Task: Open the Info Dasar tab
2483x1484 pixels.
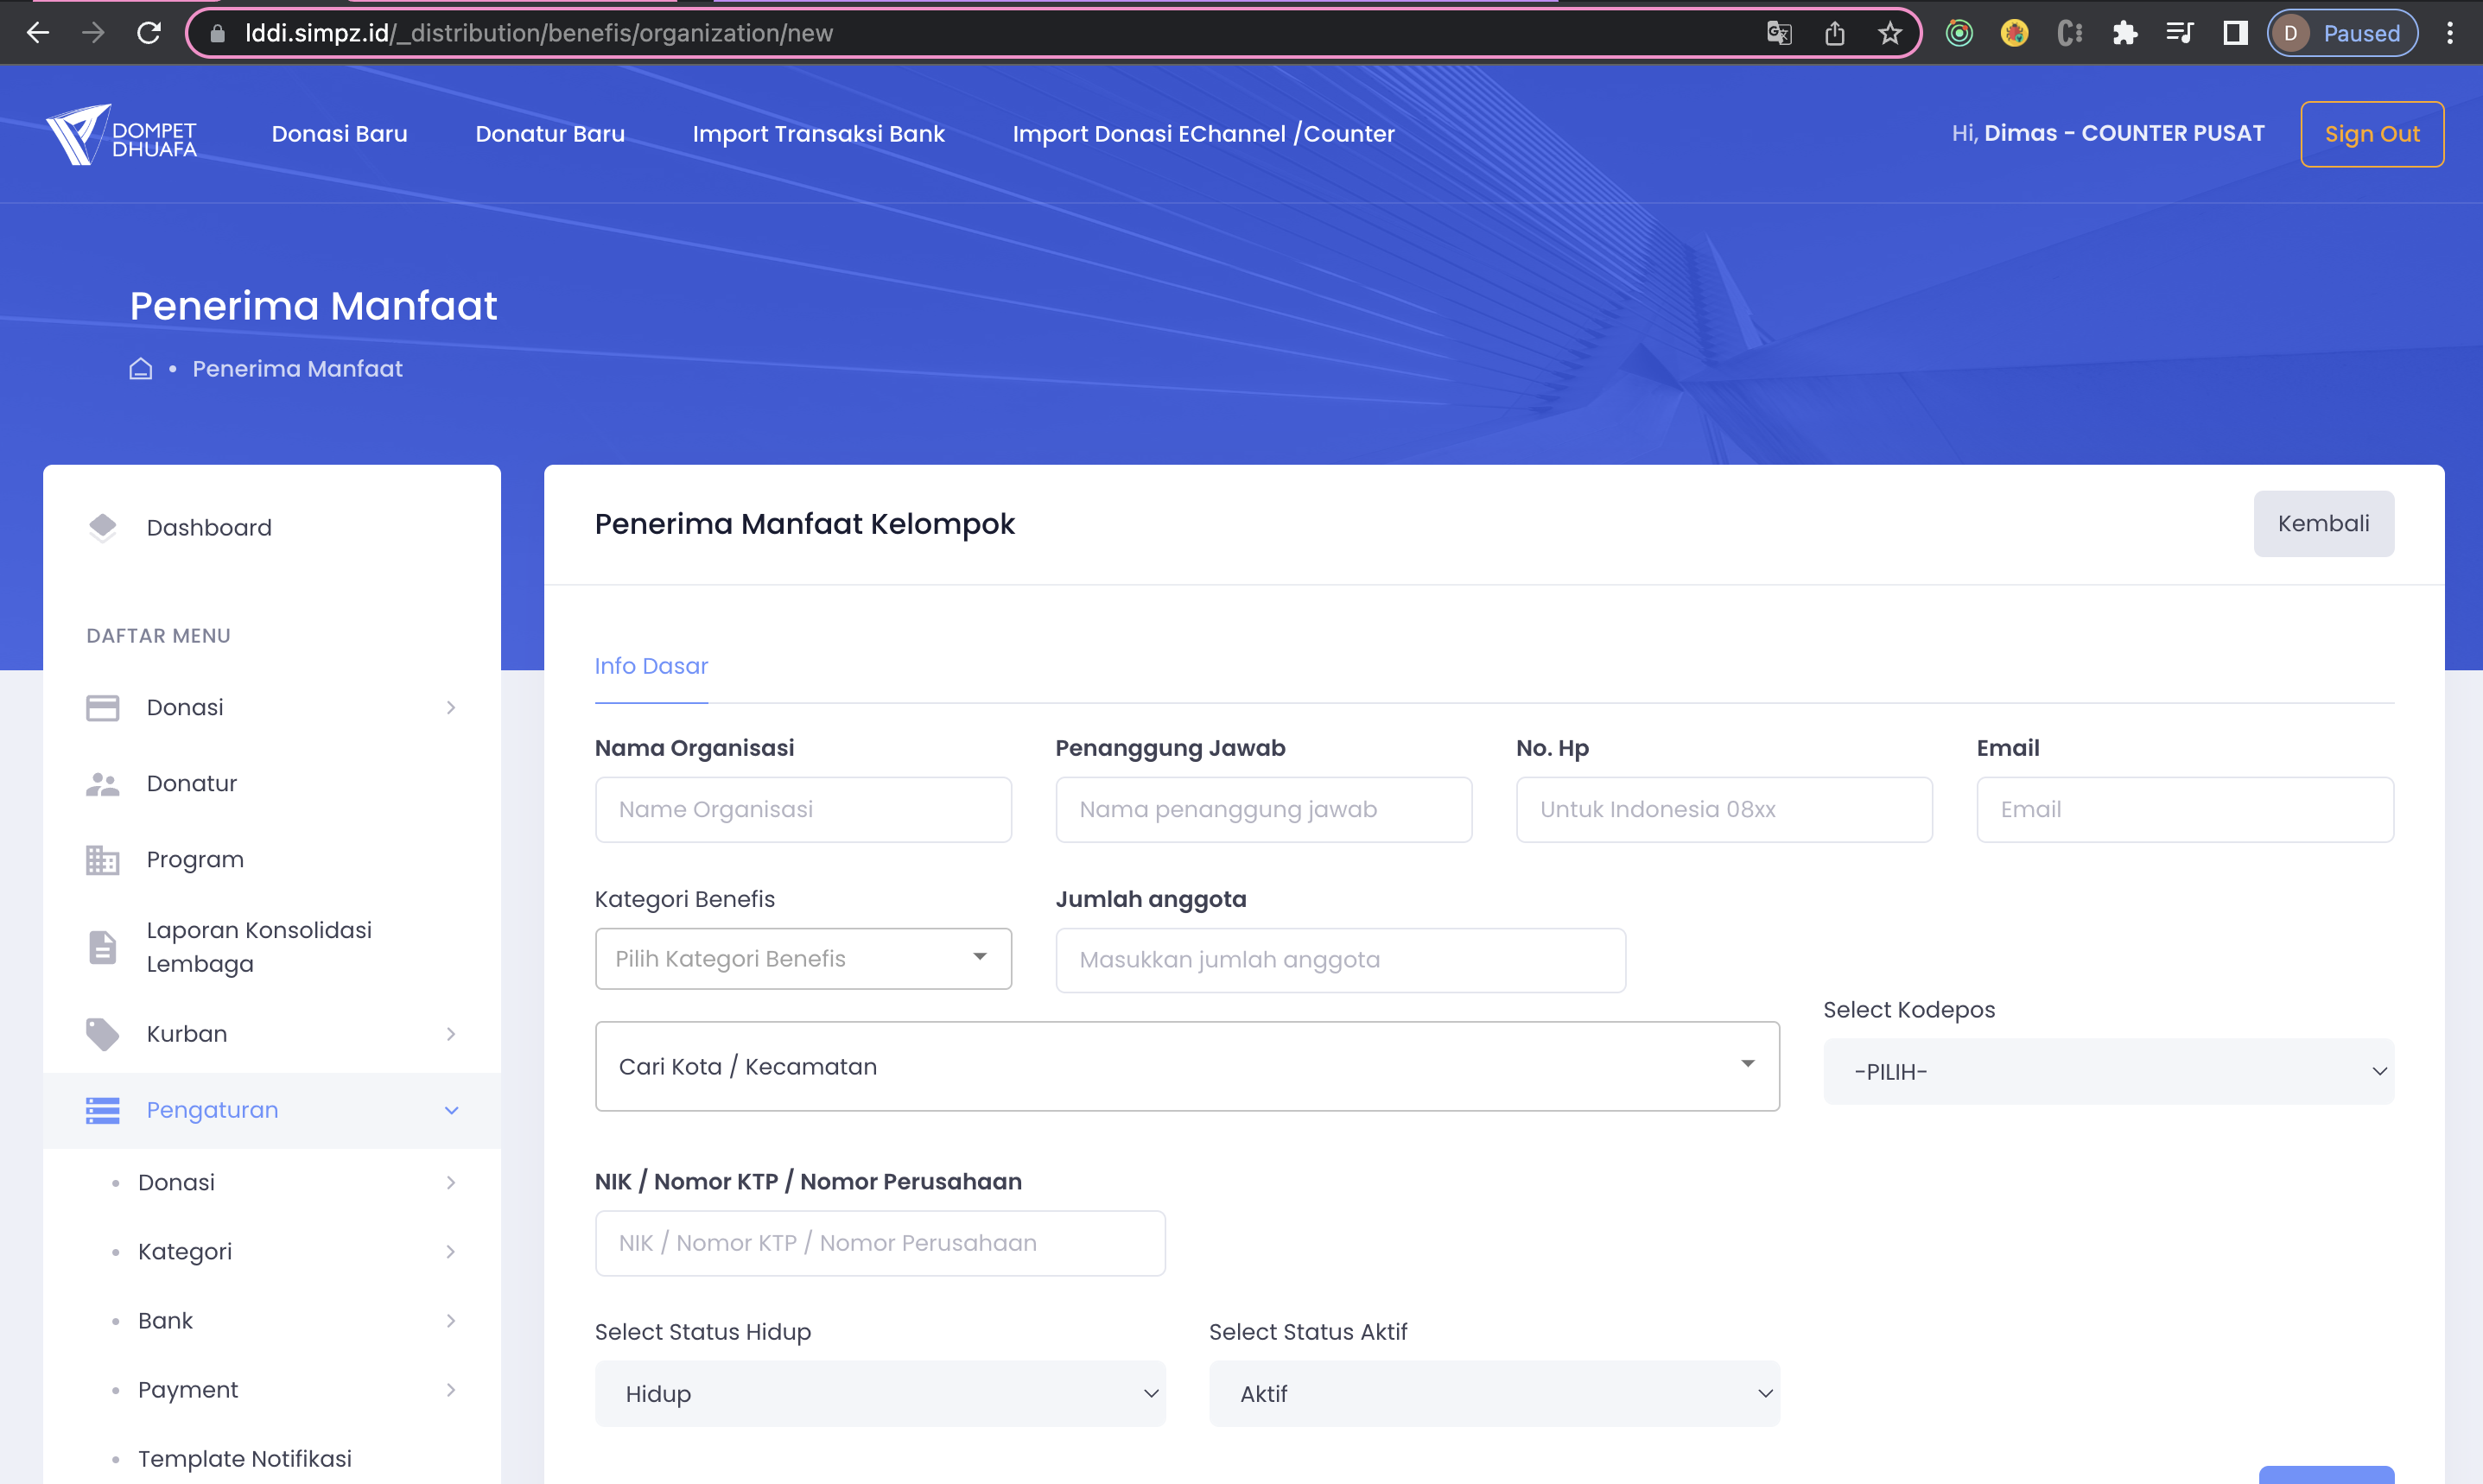Action: (651, 666)
